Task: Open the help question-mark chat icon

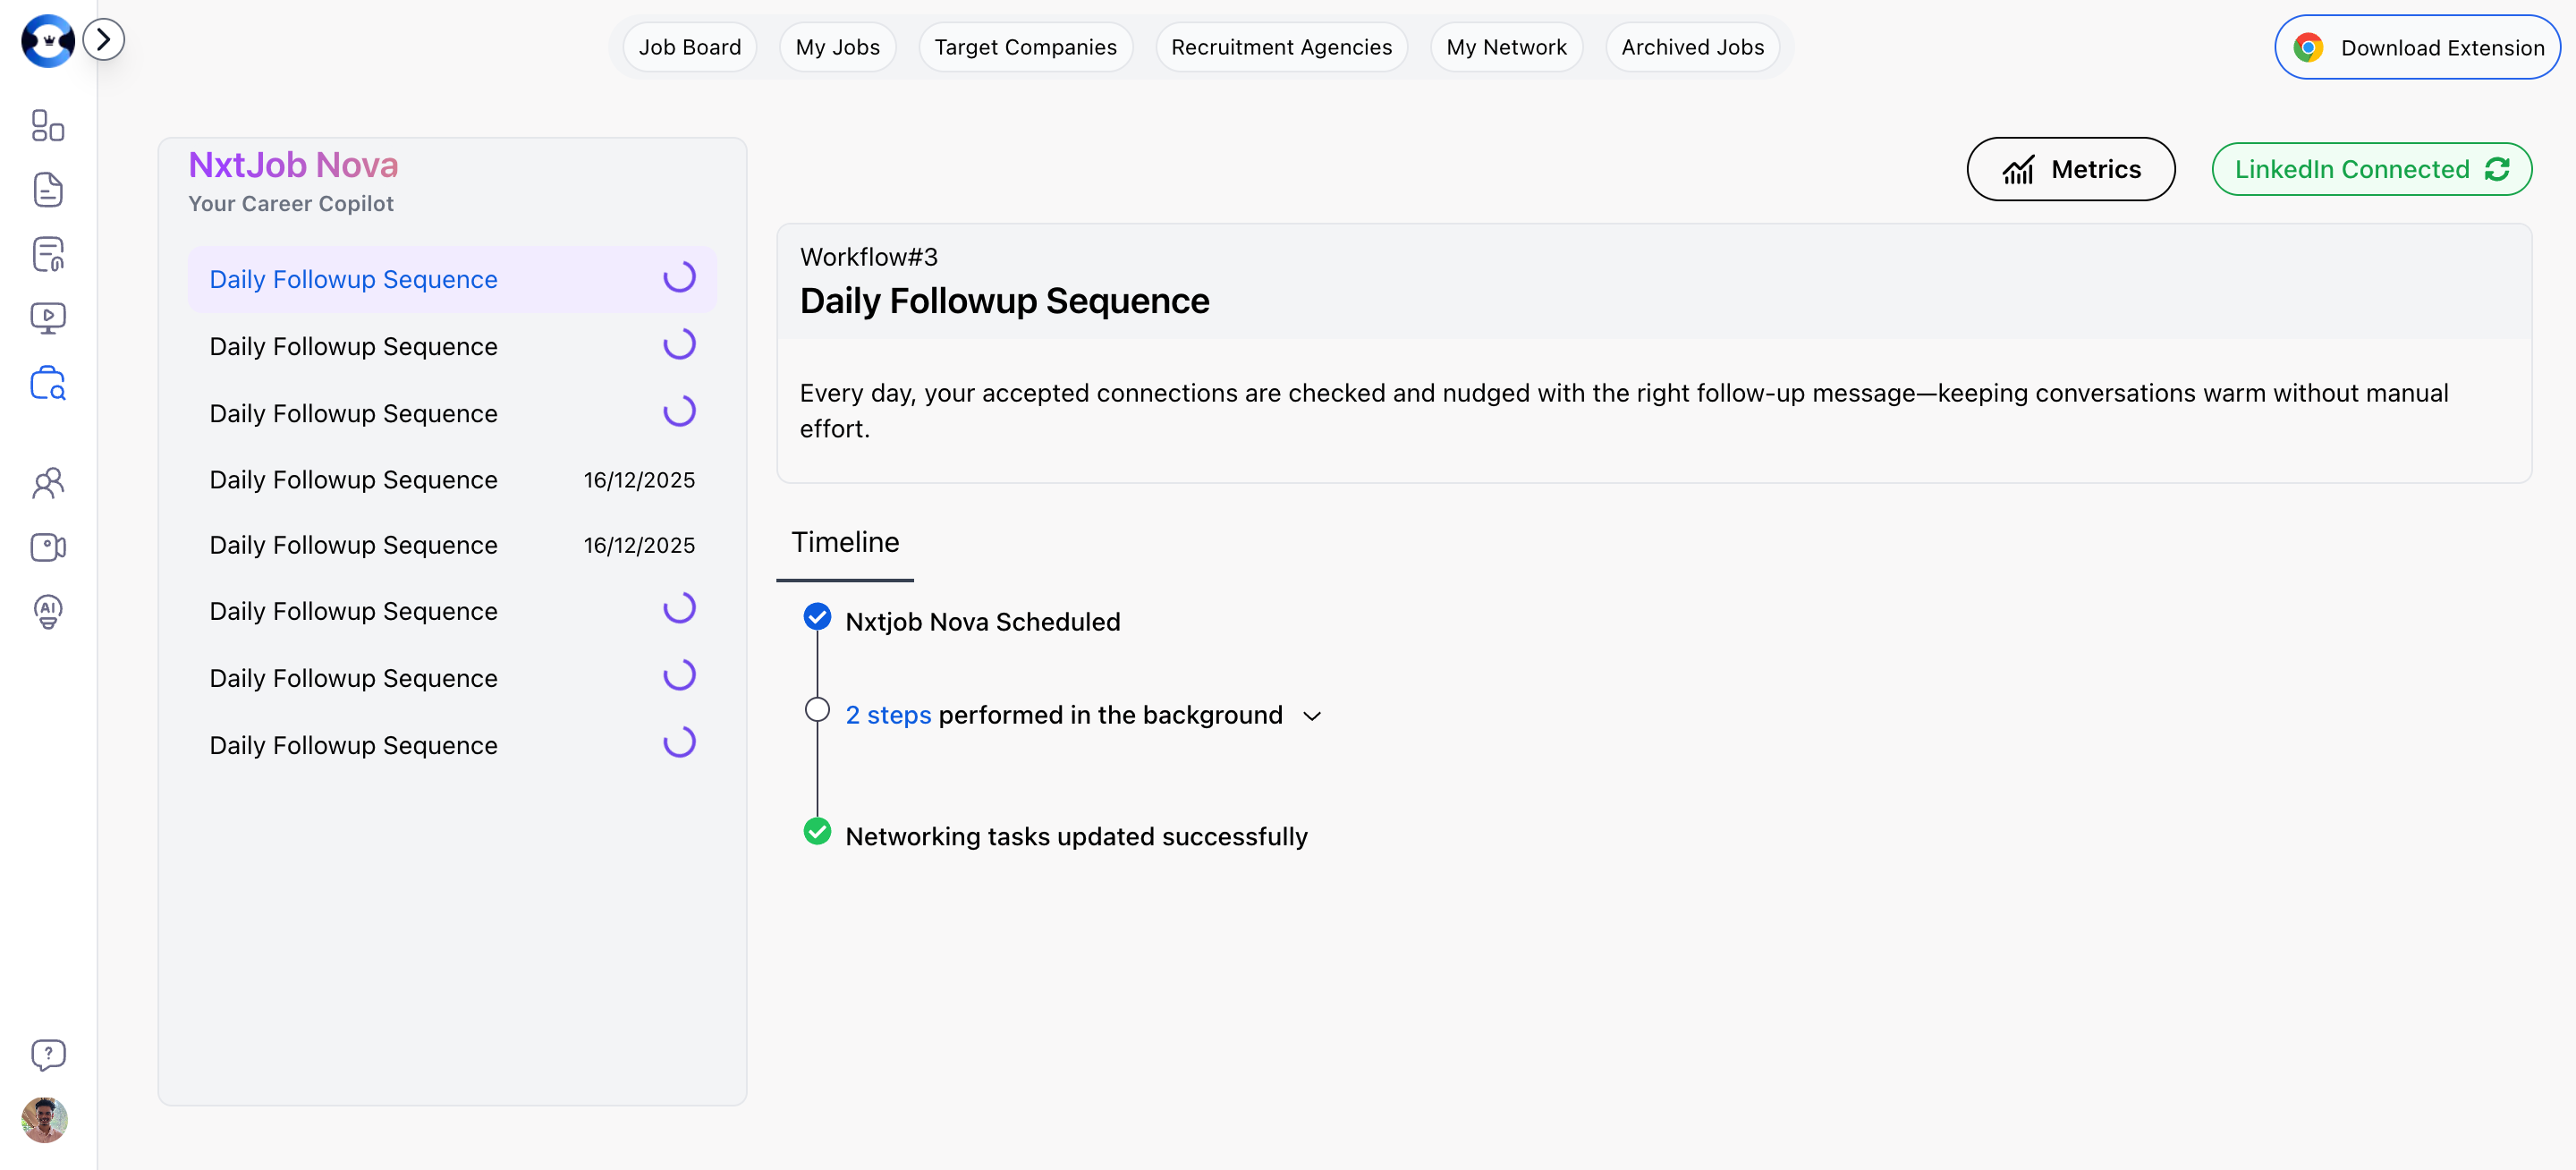Action: [x=47, y=1054]
